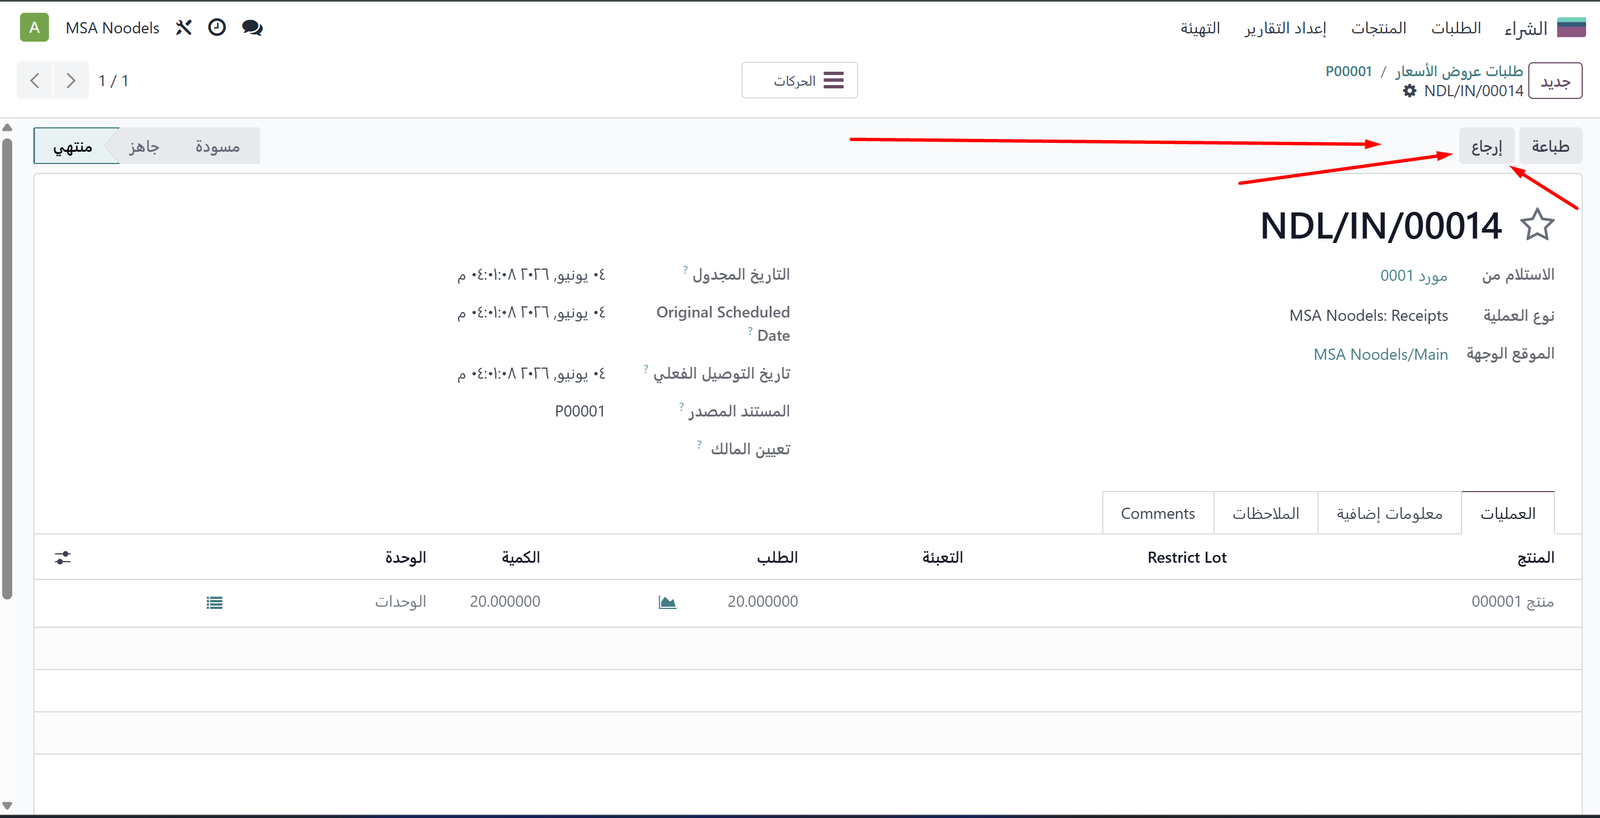Select the مسودة draft status stage
Screen dimensions: 1600x818
pos(217,147)
